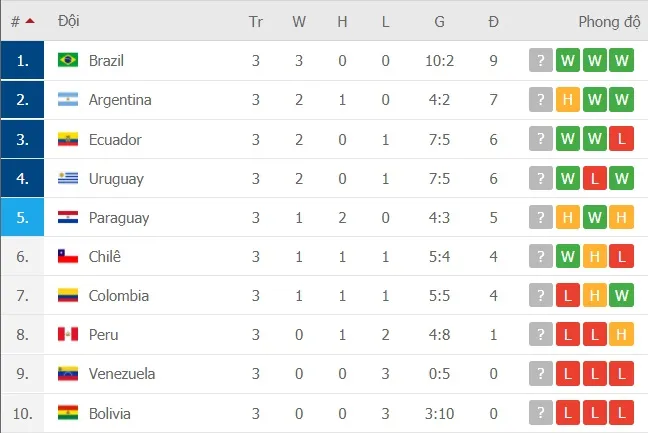
Task: Click the Phong độ column header
Action: coord(608,21)
